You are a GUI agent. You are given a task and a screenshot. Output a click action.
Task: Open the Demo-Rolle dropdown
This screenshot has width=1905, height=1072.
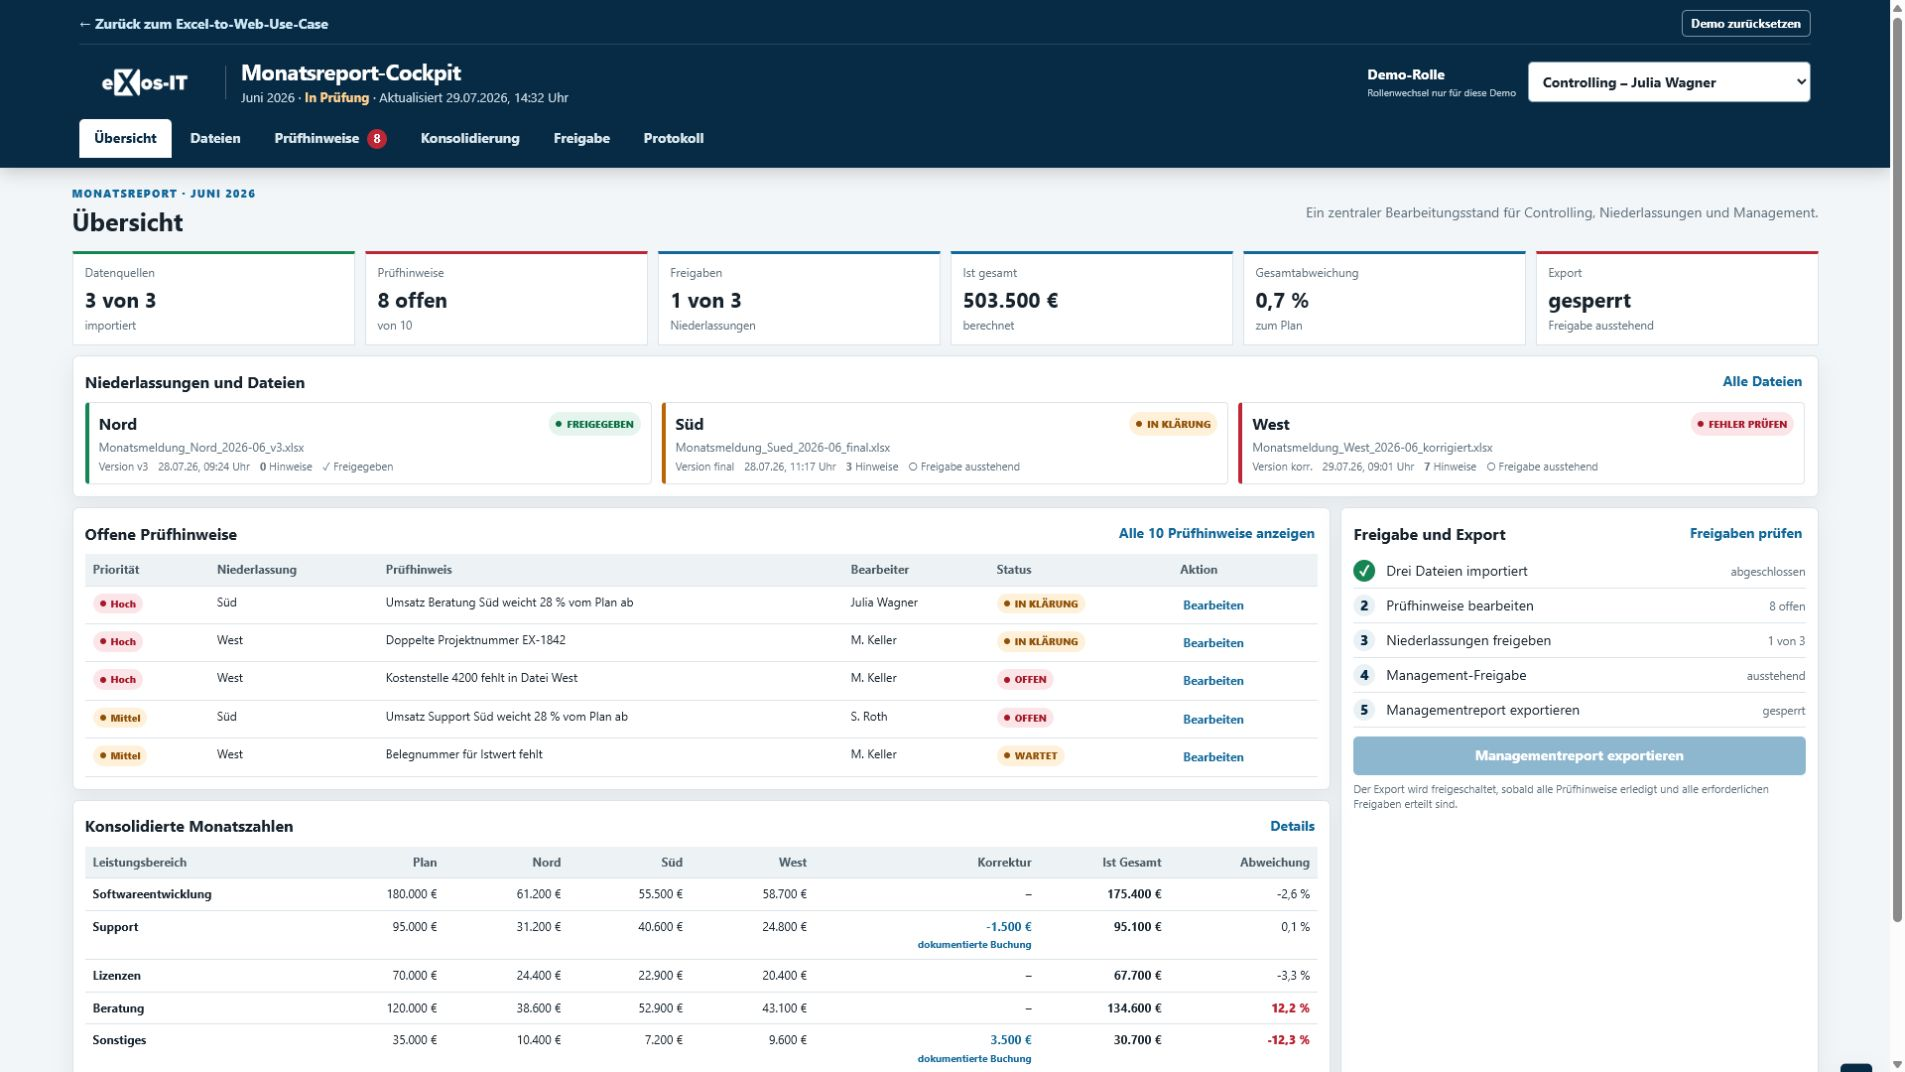pos(1668,82)
